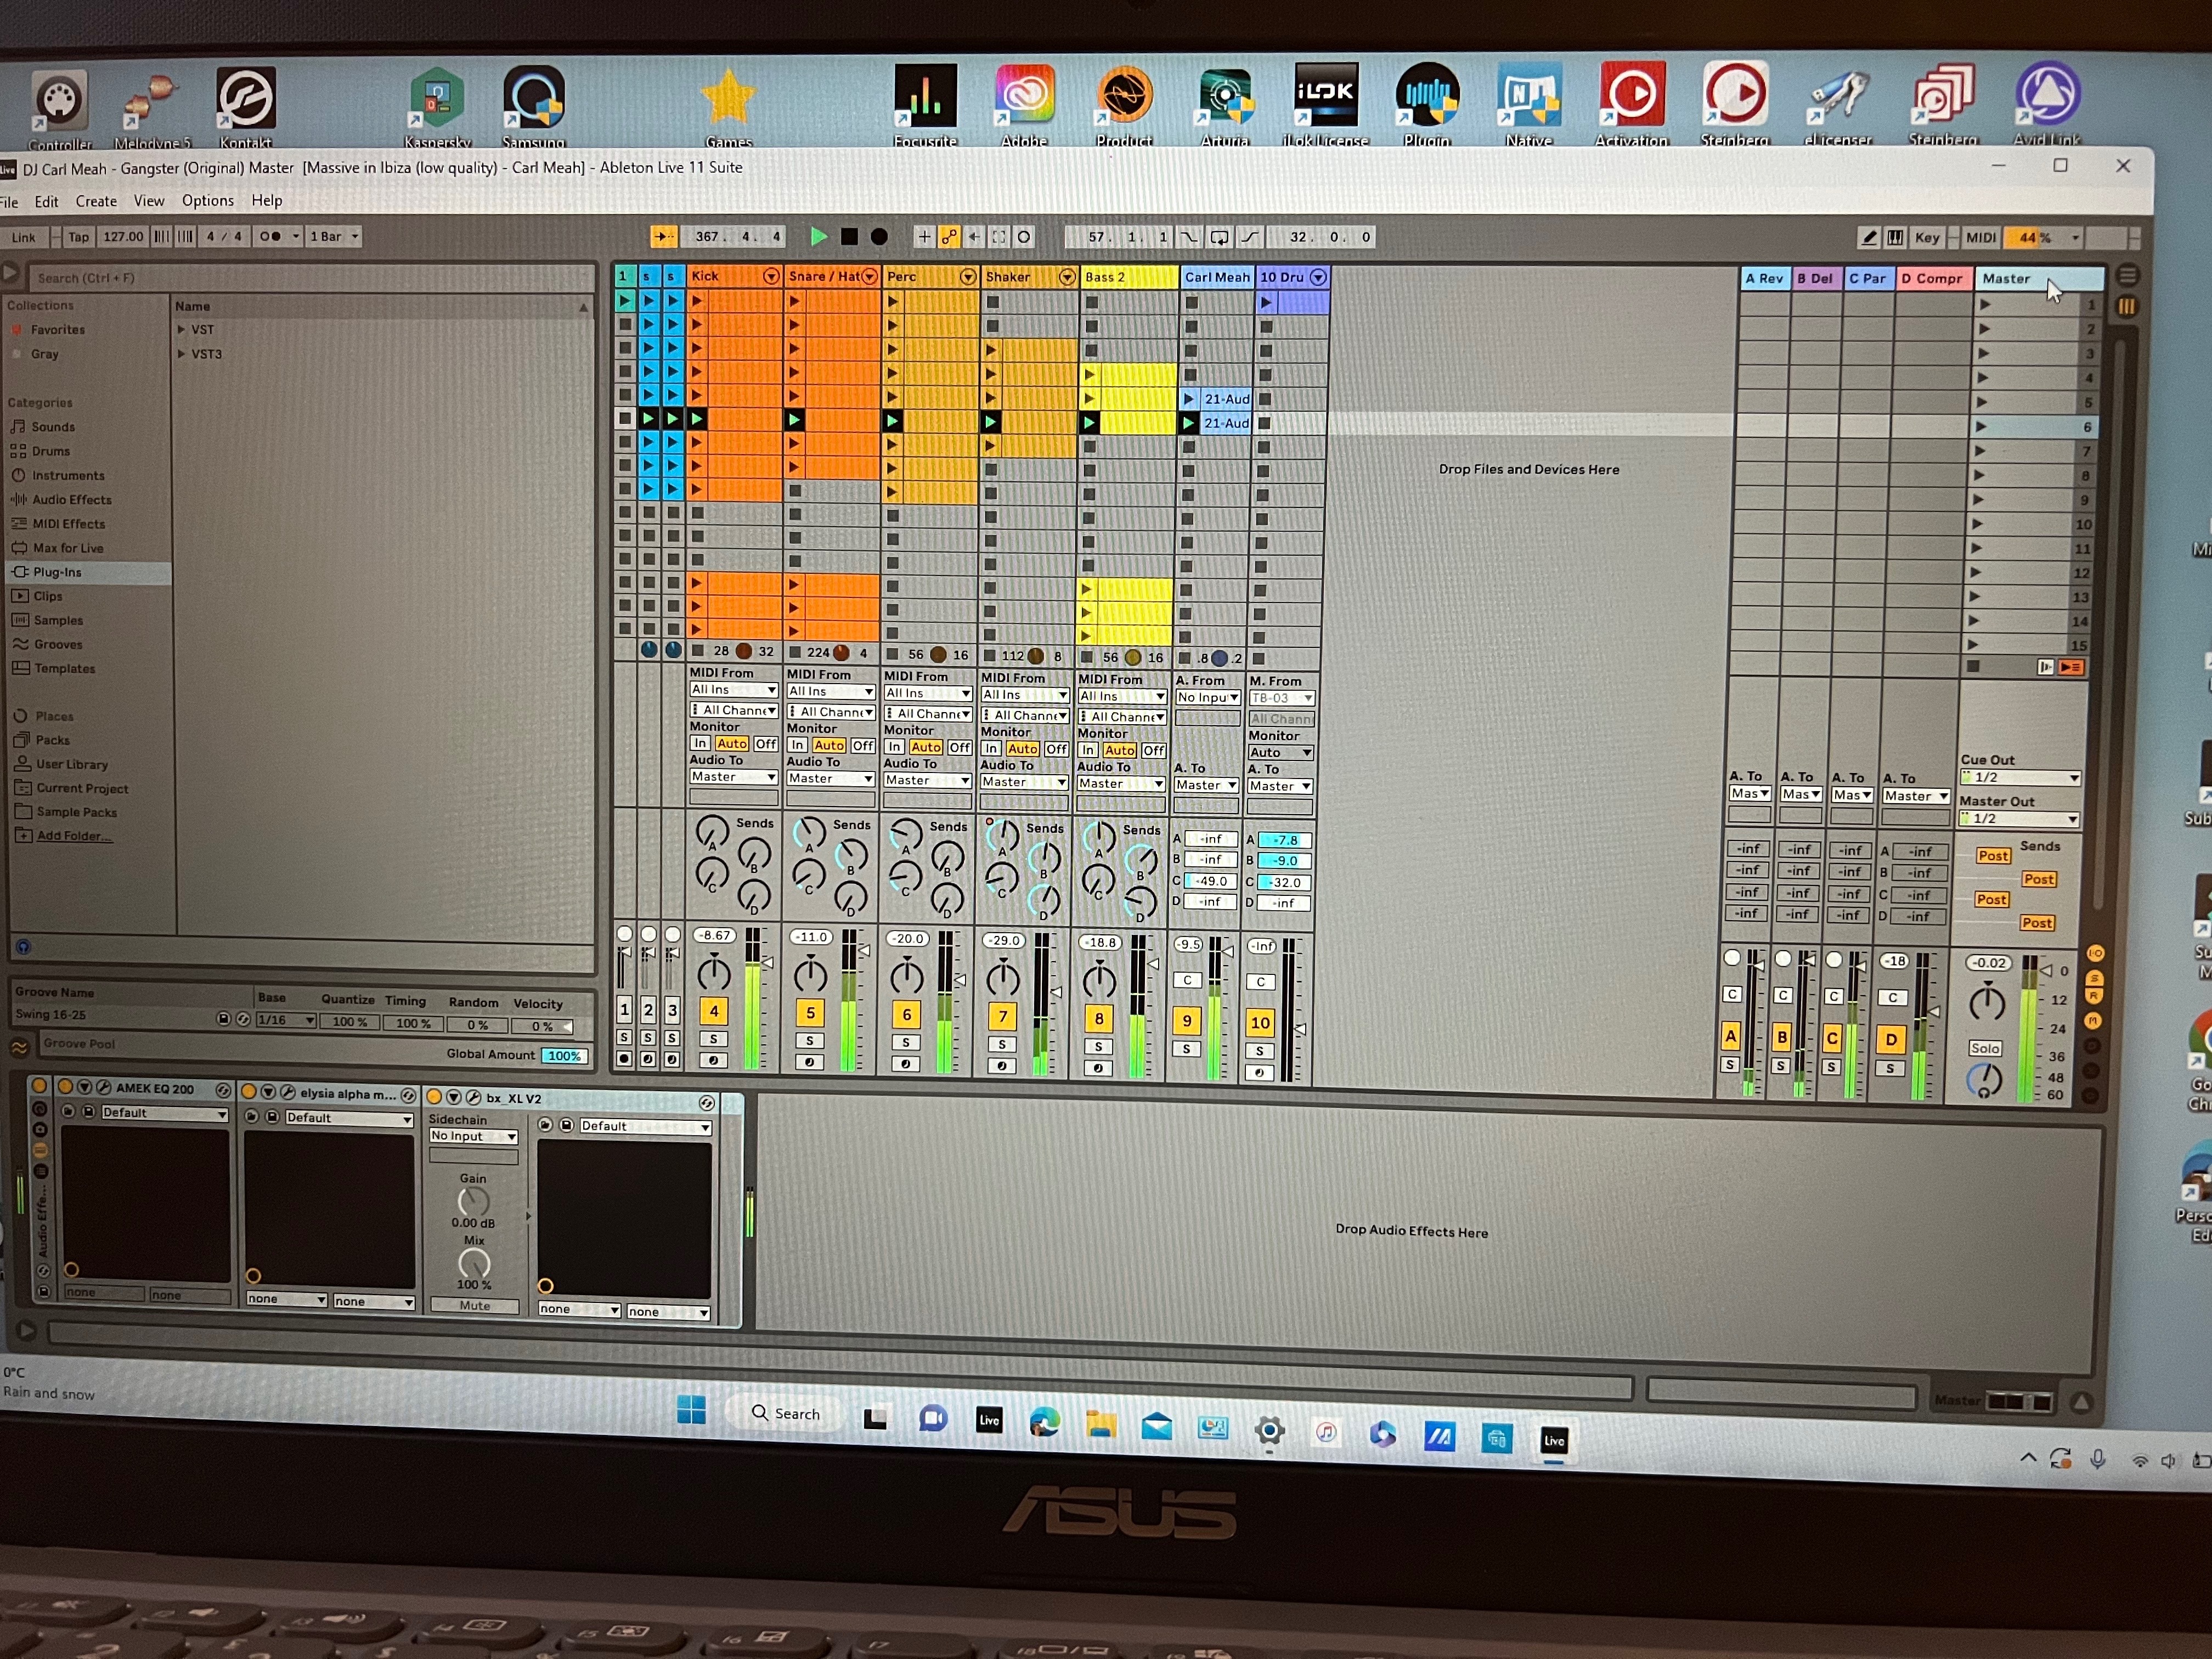Open Kick MIDI From All Ins dropdown
This screenshot has width=2212, height=1659.
tap(733, 690)
